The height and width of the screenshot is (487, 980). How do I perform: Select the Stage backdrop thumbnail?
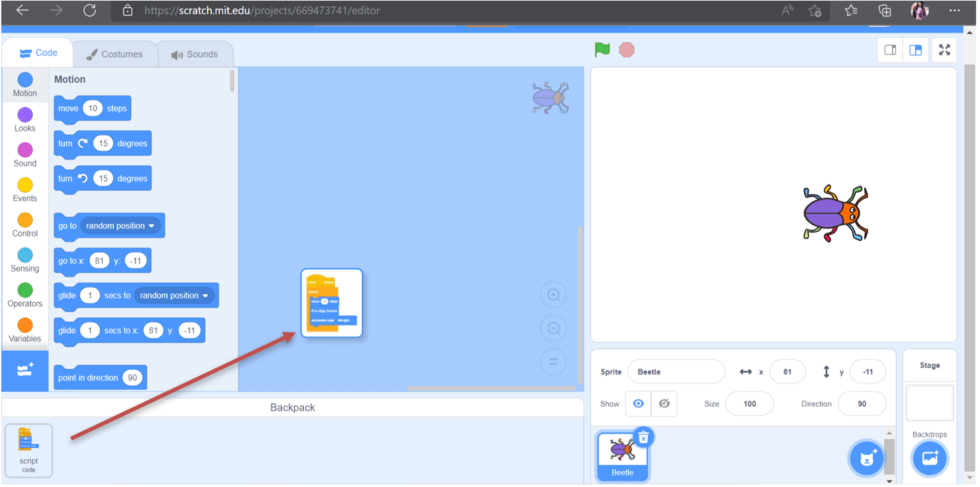pos(929,403)
